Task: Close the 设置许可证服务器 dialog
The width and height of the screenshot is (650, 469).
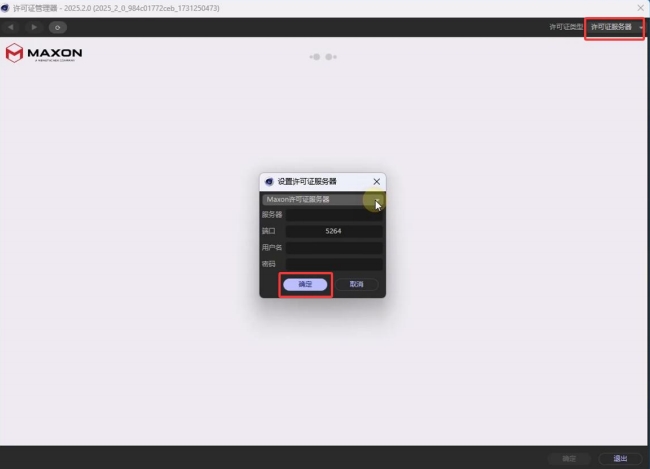Action: 376,182
